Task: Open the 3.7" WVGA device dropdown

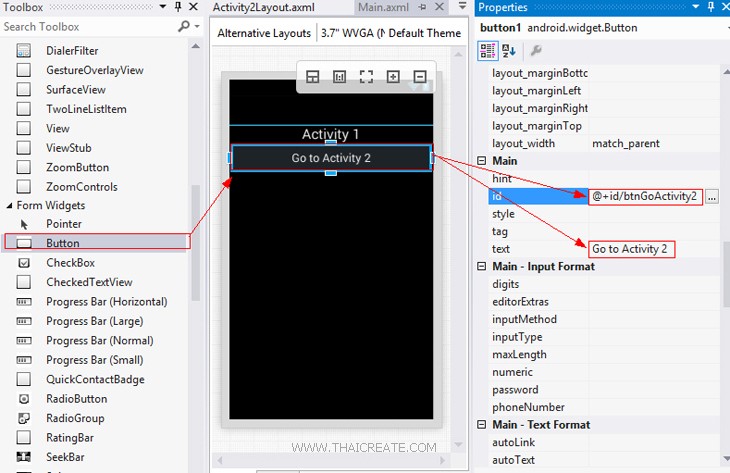Action: (353, 33)
